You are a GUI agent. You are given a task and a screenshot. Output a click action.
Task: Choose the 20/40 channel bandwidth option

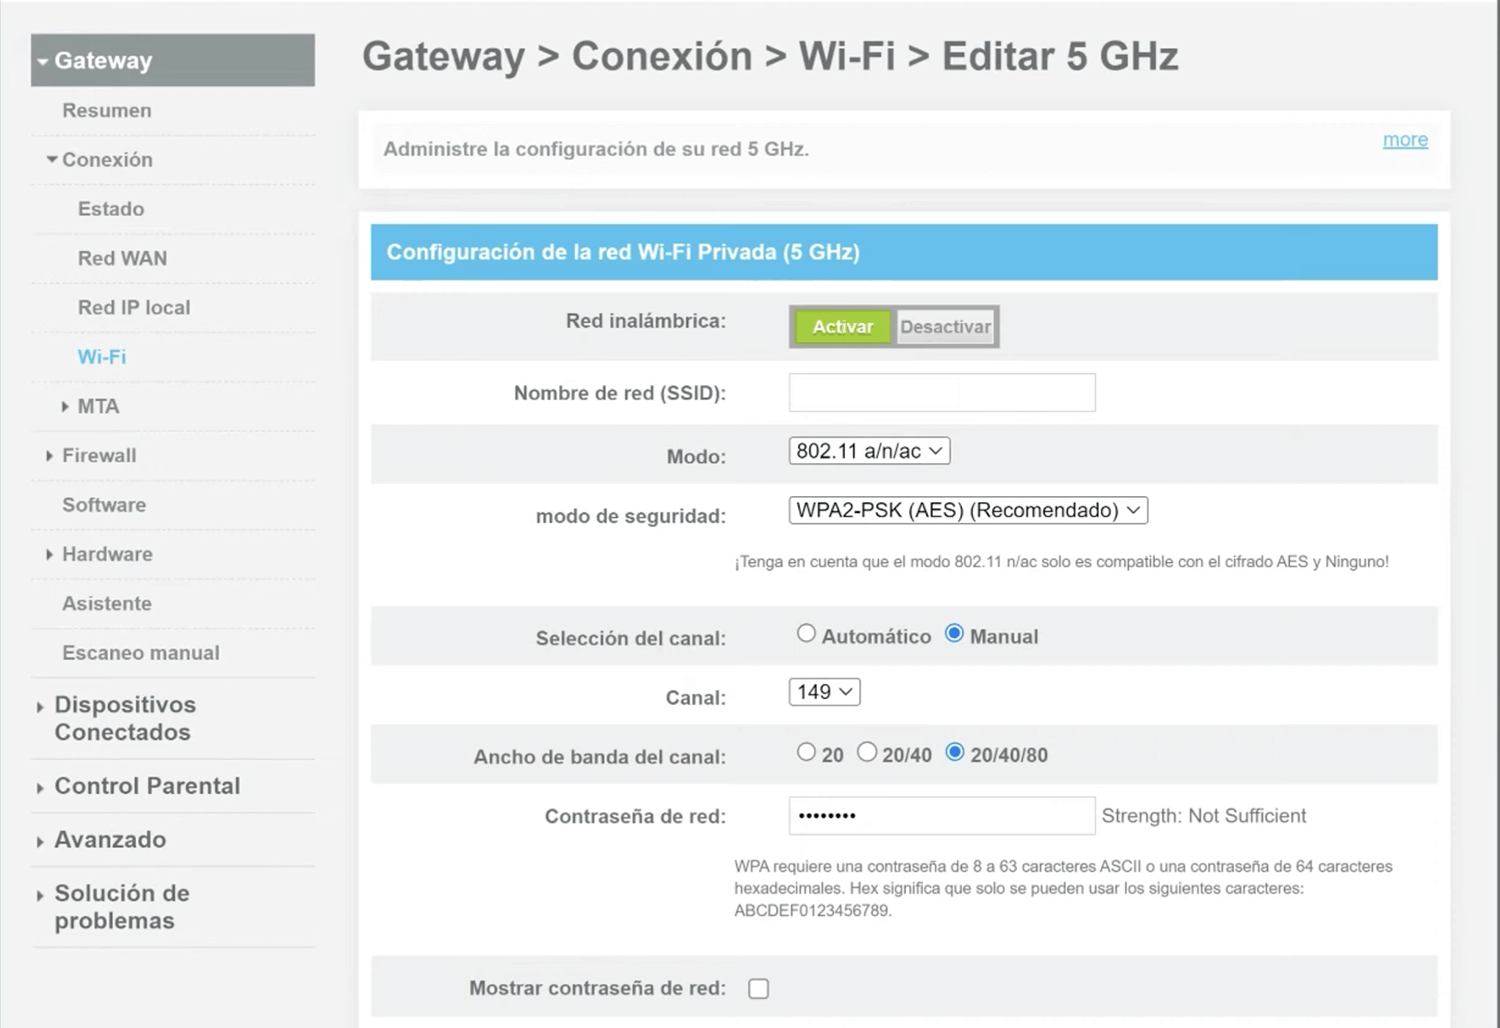coord(867,752)
